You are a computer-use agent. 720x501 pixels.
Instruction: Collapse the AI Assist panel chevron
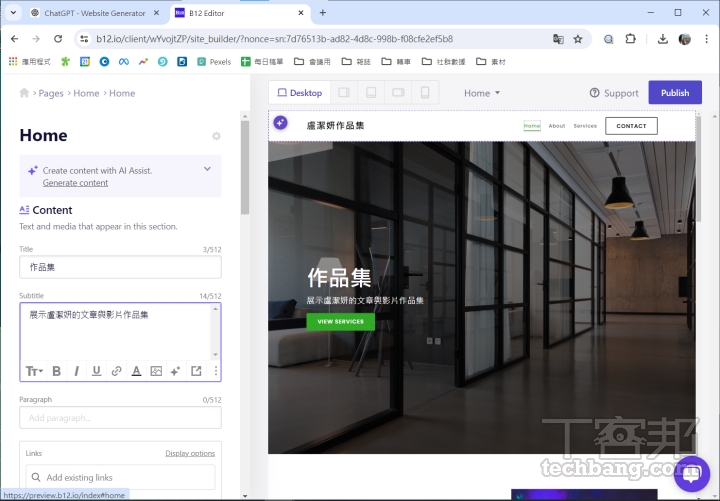pyautogui.click(x=208, y=169)
